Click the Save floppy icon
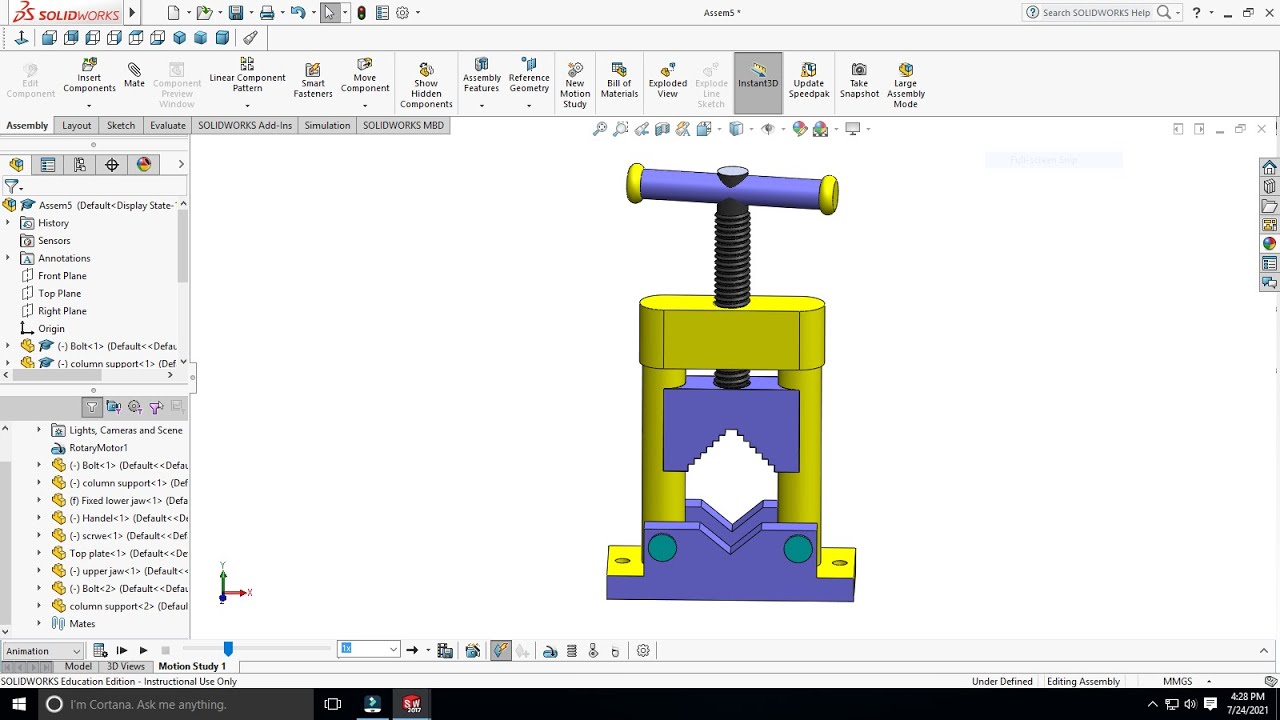This screenshot has height=720, width=1280. click(236, 13)
